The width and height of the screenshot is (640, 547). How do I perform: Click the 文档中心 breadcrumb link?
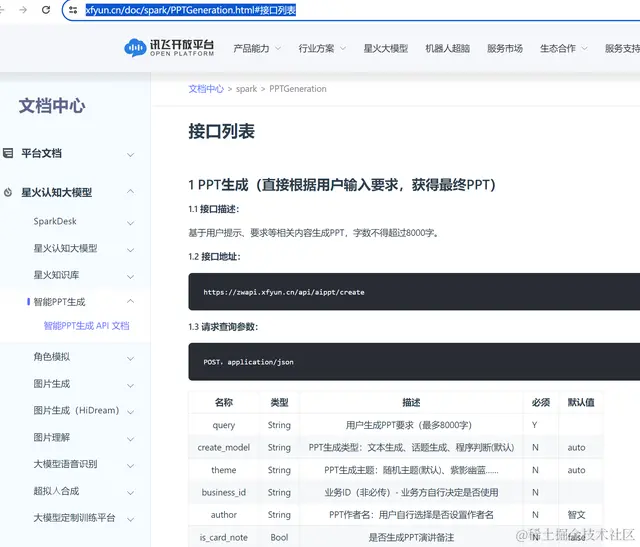point(206,89)
